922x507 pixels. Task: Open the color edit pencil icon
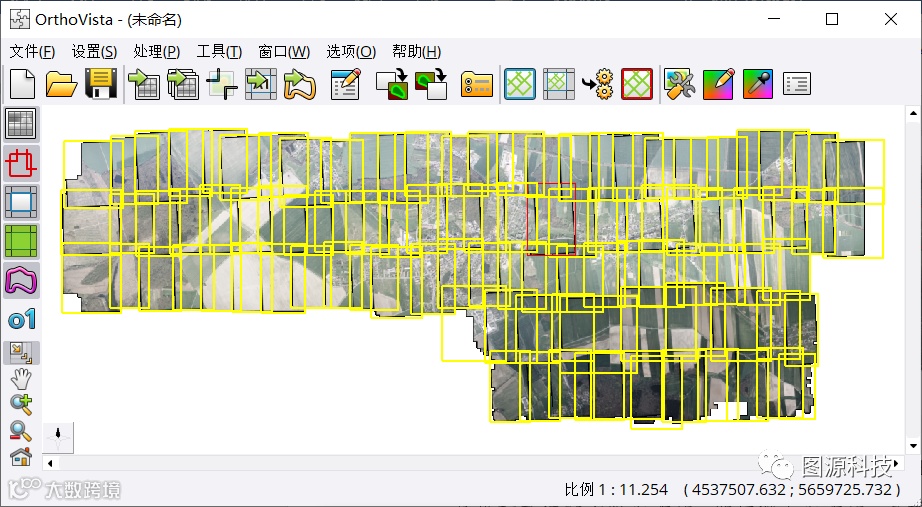719,84
